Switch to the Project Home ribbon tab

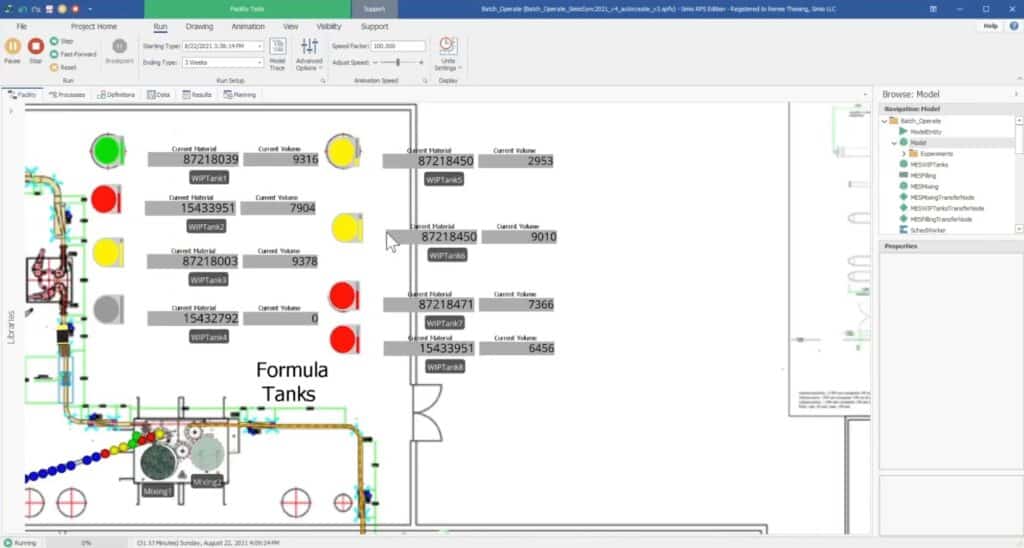point(94,27)
